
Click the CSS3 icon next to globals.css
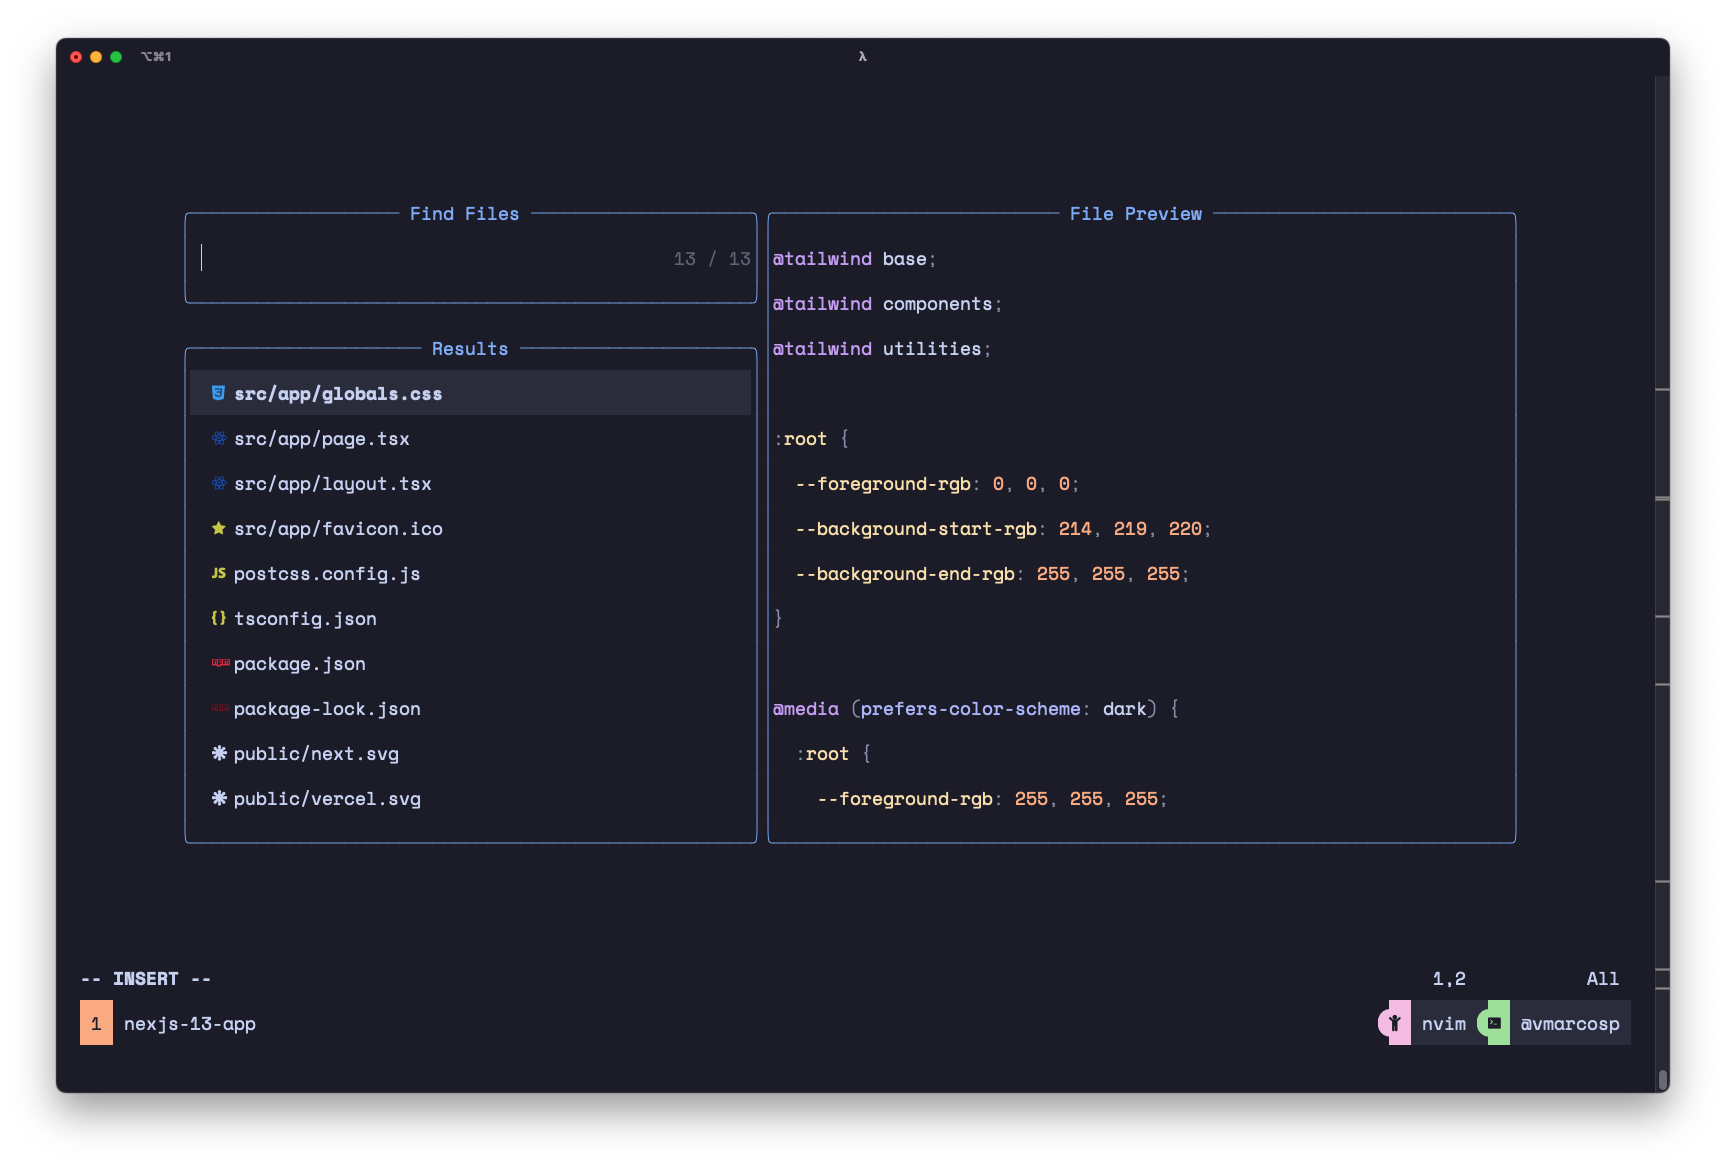click(x=219, y=392)
